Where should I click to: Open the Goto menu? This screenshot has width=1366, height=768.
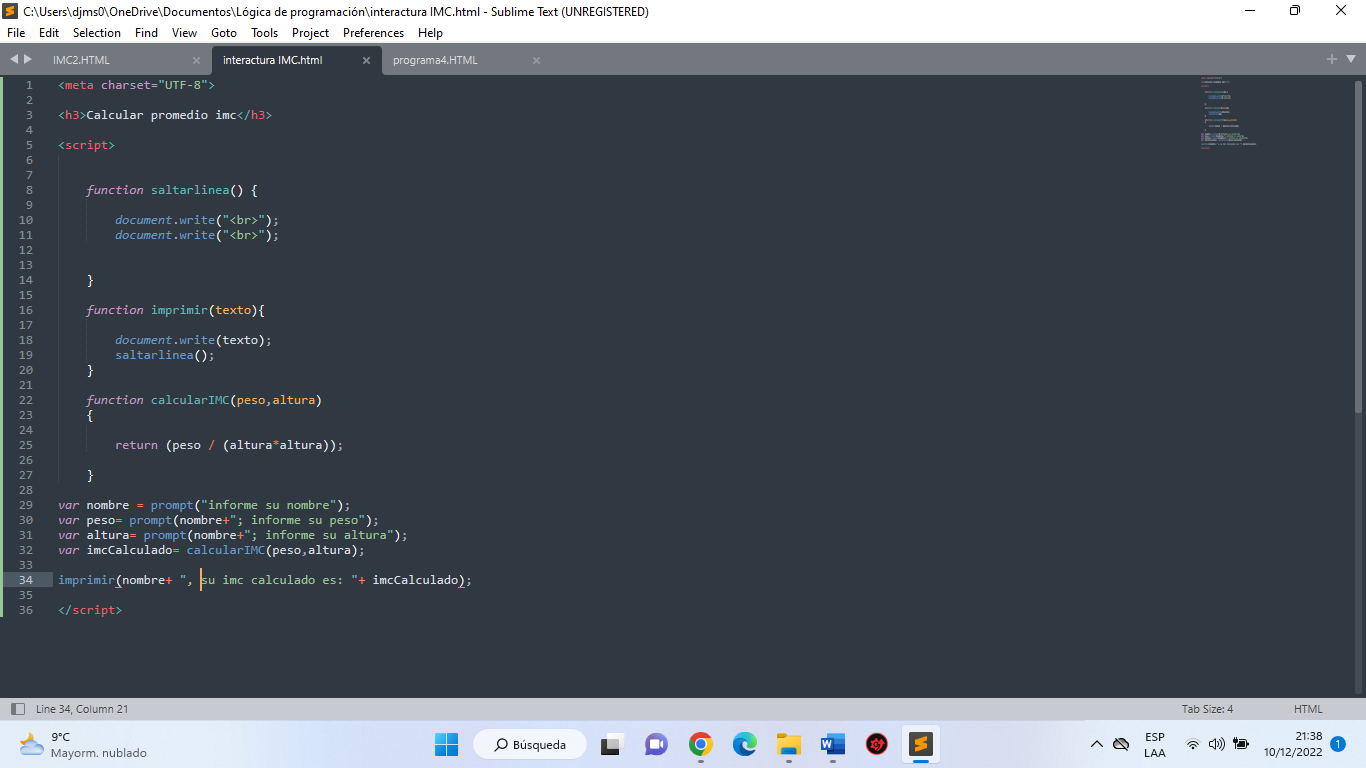224,33
